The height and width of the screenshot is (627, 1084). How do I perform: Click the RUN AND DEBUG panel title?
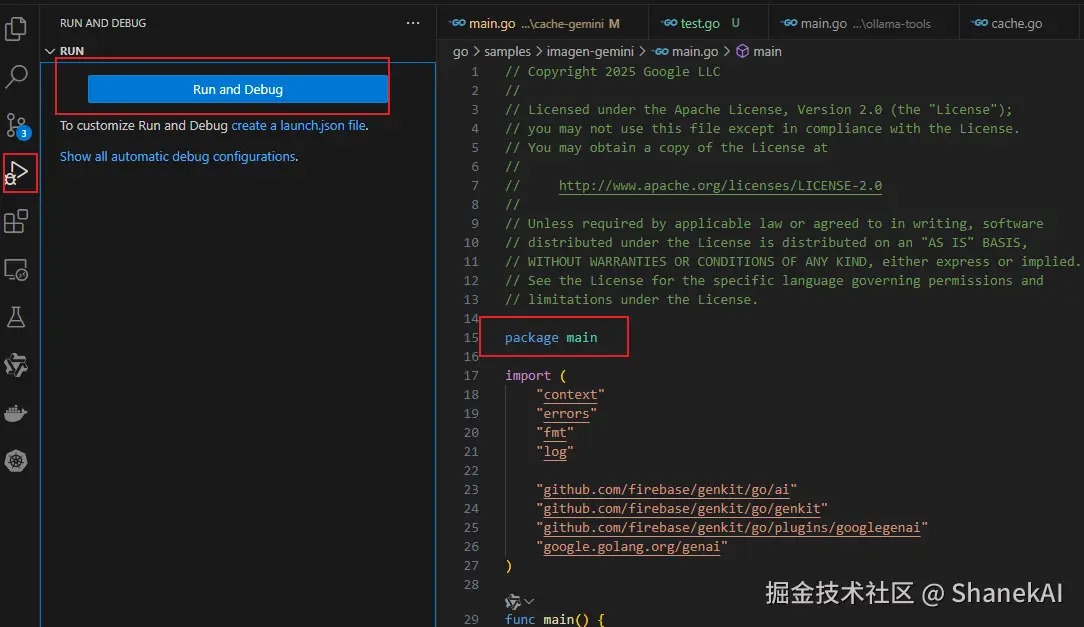coord(103,23)
